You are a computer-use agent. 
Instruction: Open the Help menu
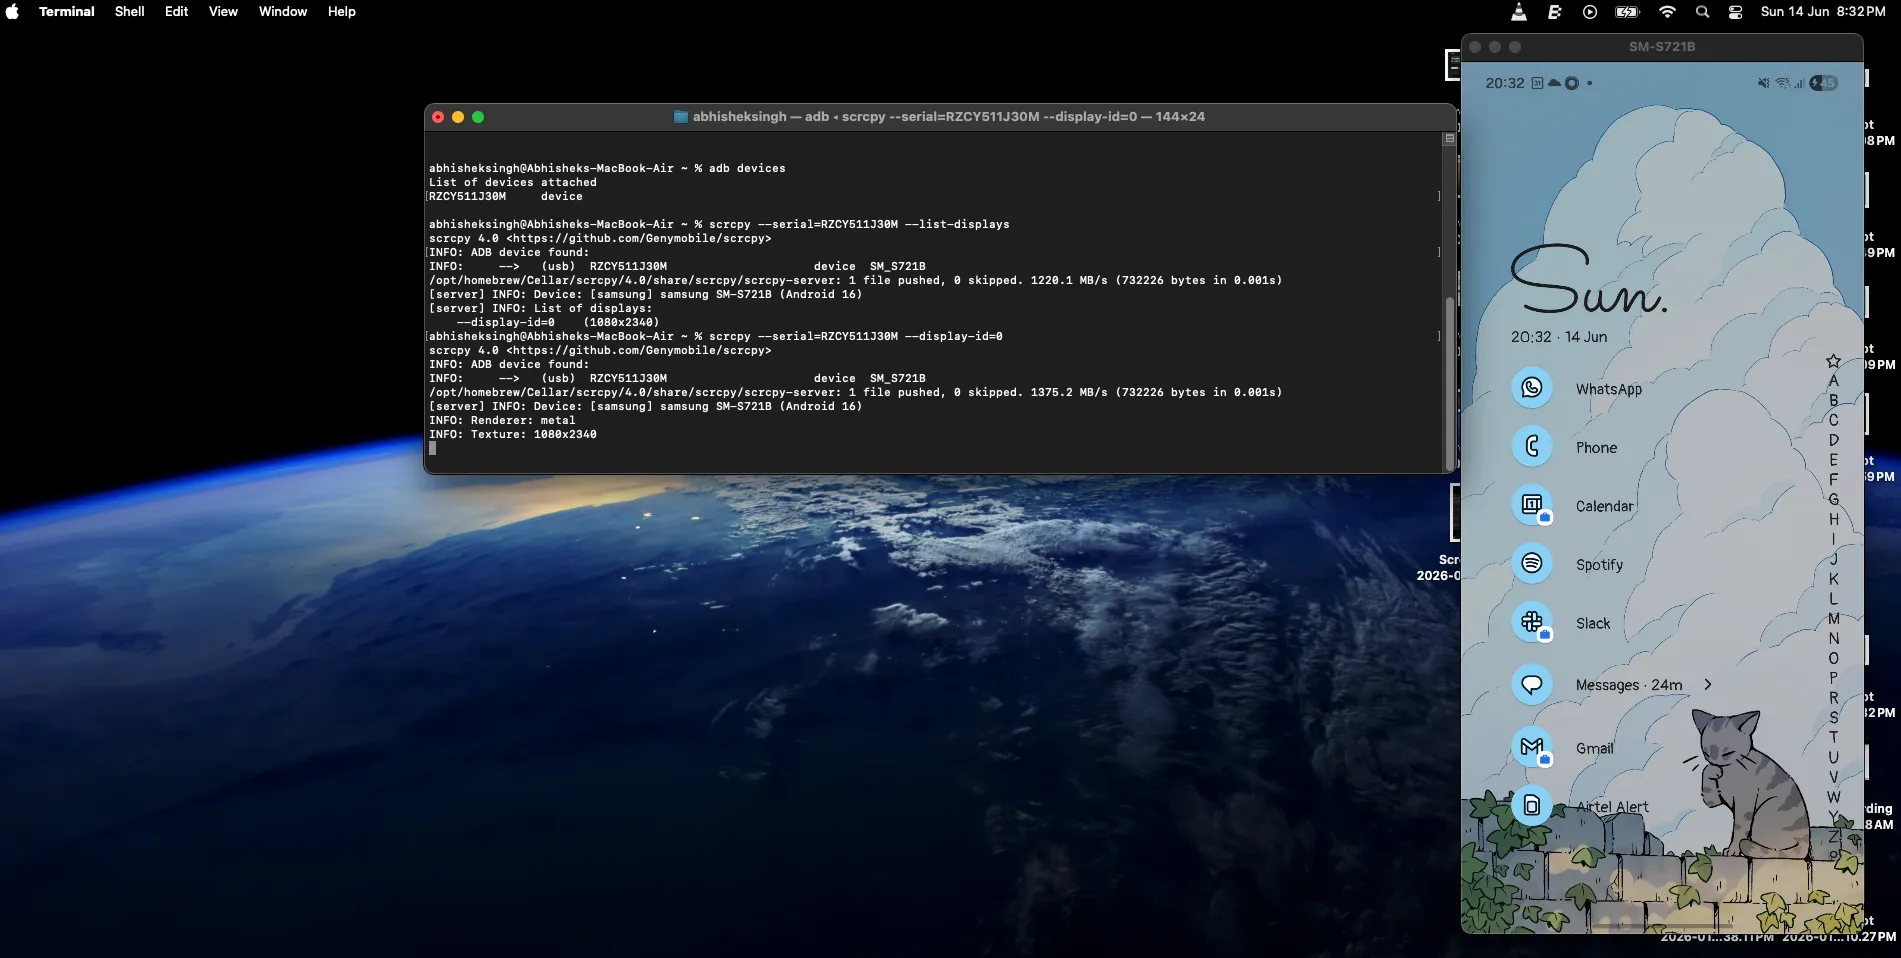[342, 12]
